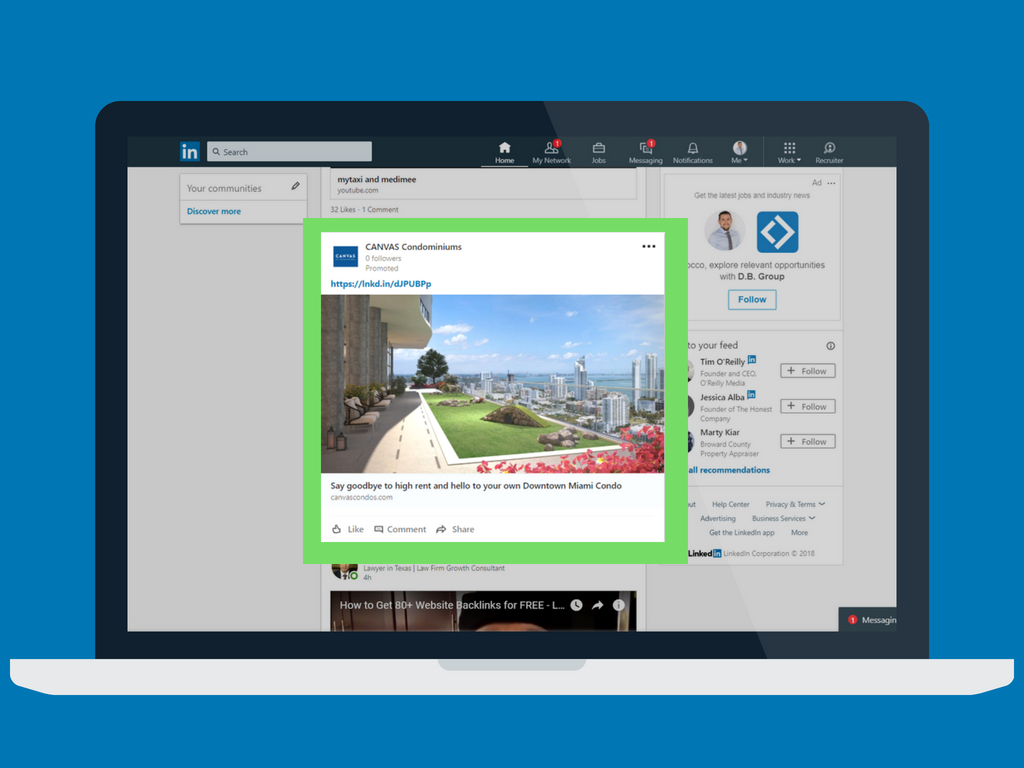Open Messaging tab

click(x=645, y=153)
